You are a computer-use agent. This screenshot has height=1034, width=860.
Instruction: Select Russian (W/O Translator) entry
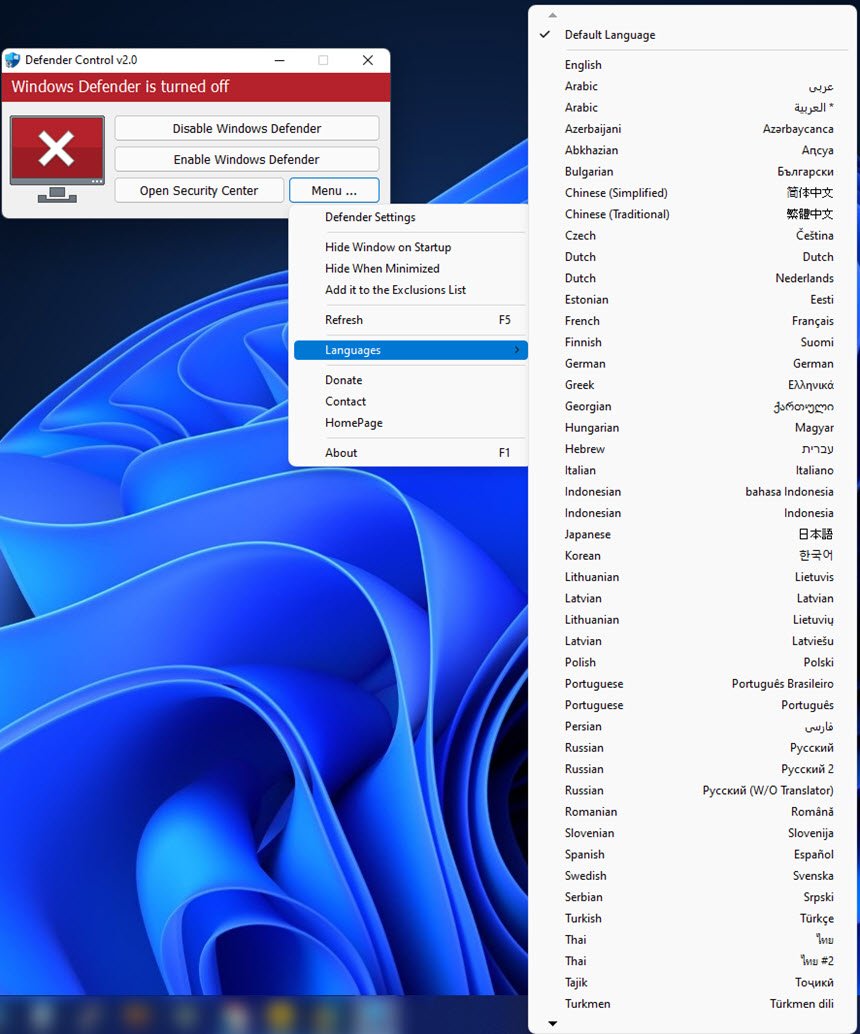click(x=692, y=791)
